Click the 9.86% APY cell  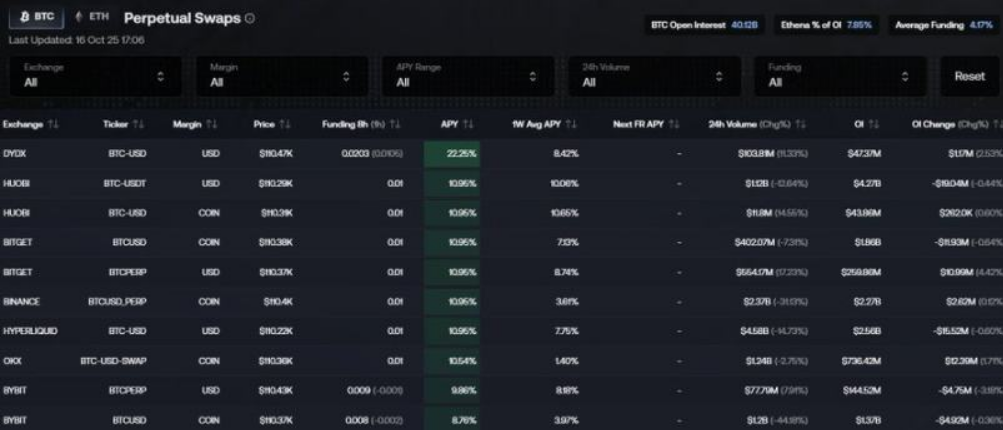tap(452, 390)
